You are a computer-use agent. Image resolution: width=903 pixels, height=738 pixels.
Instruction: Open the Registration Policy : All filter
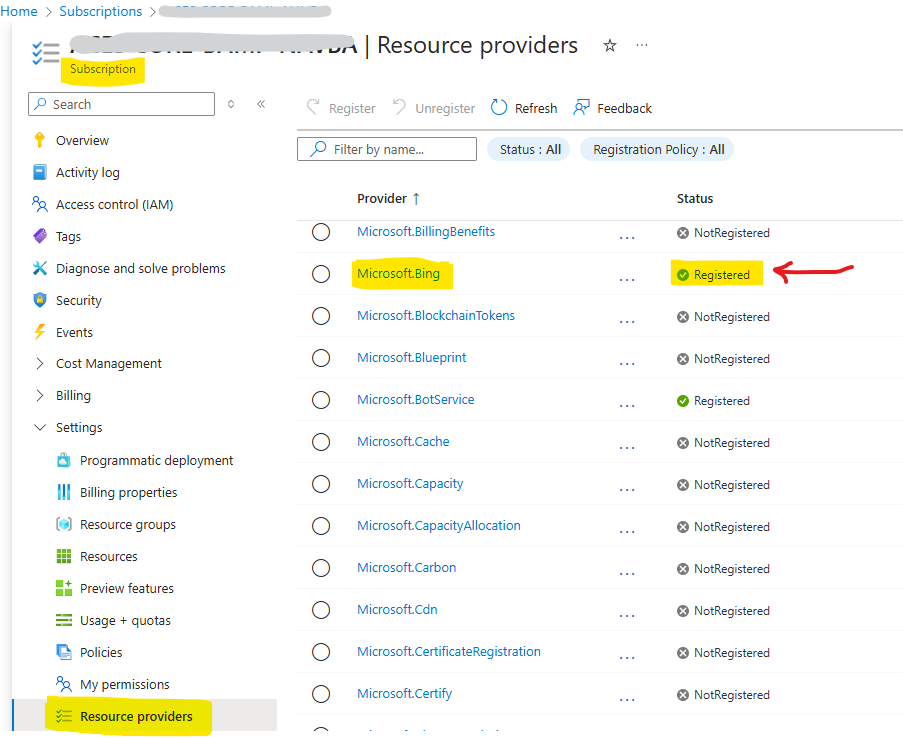[657, 149]
